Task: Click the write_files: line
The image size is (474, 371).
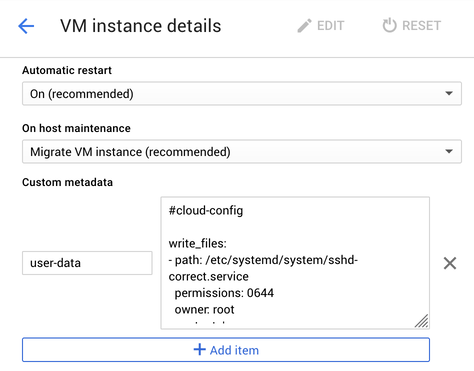Action: point(198,243)
